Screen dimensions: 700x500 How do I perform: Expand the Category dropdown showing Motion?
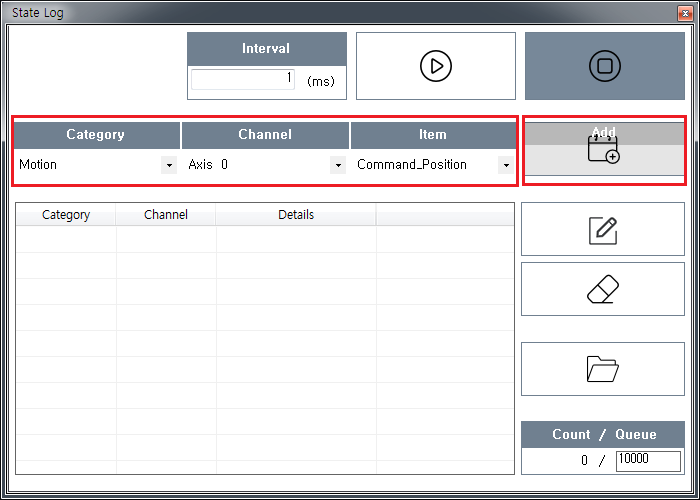(x=169, y=165)
